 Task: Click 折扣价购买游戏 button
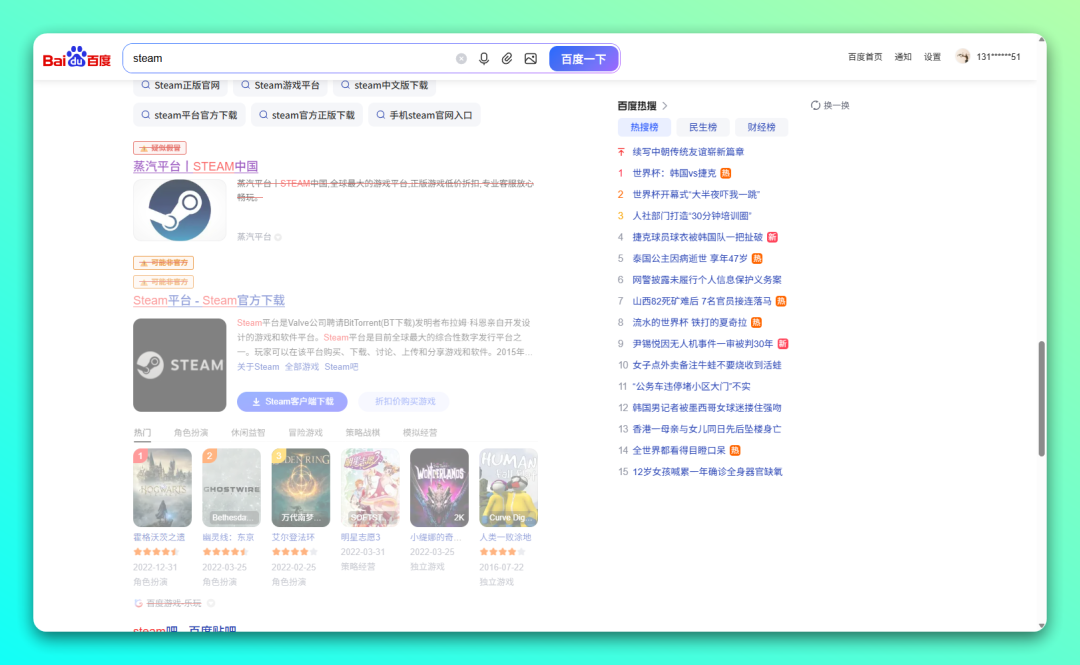[x=404, y=402]
